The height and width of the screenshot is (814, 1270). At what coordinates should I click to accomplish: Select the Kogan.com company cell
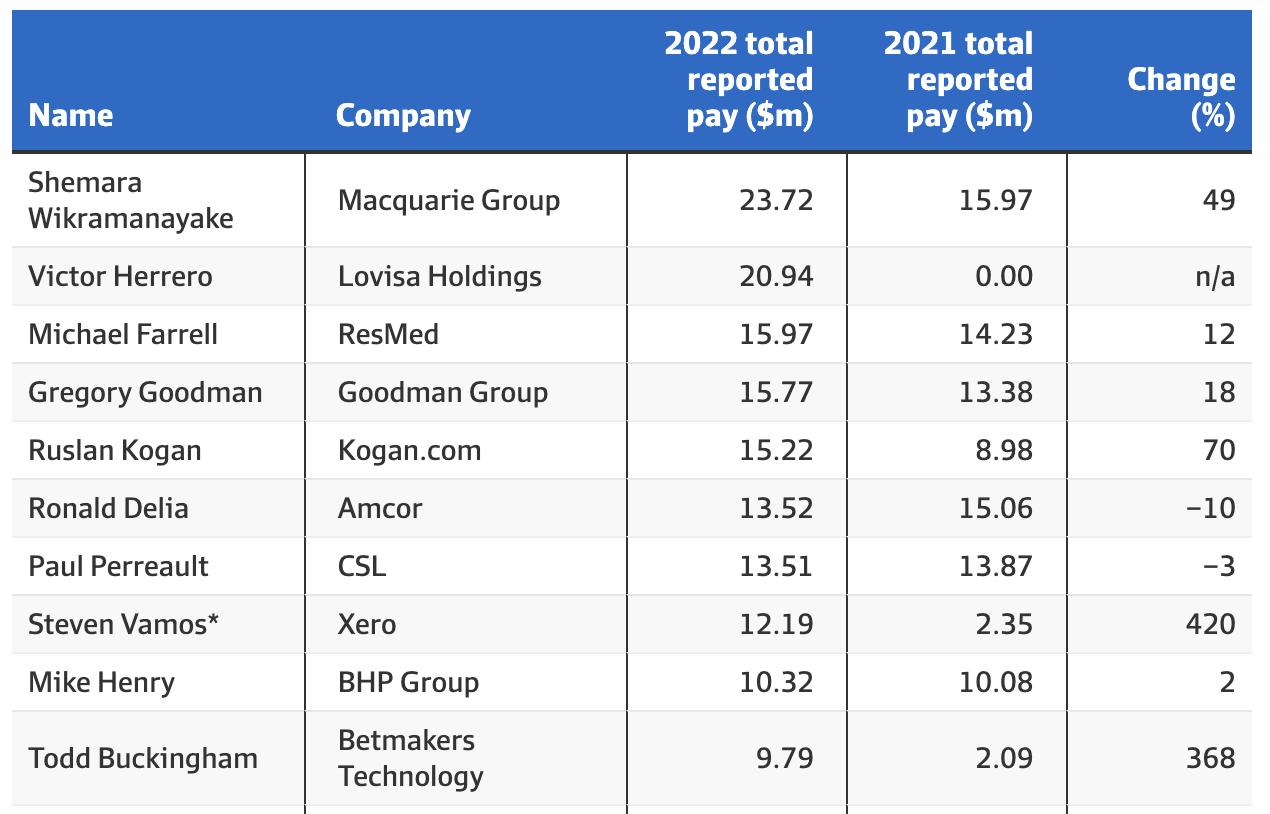(409, 450)
